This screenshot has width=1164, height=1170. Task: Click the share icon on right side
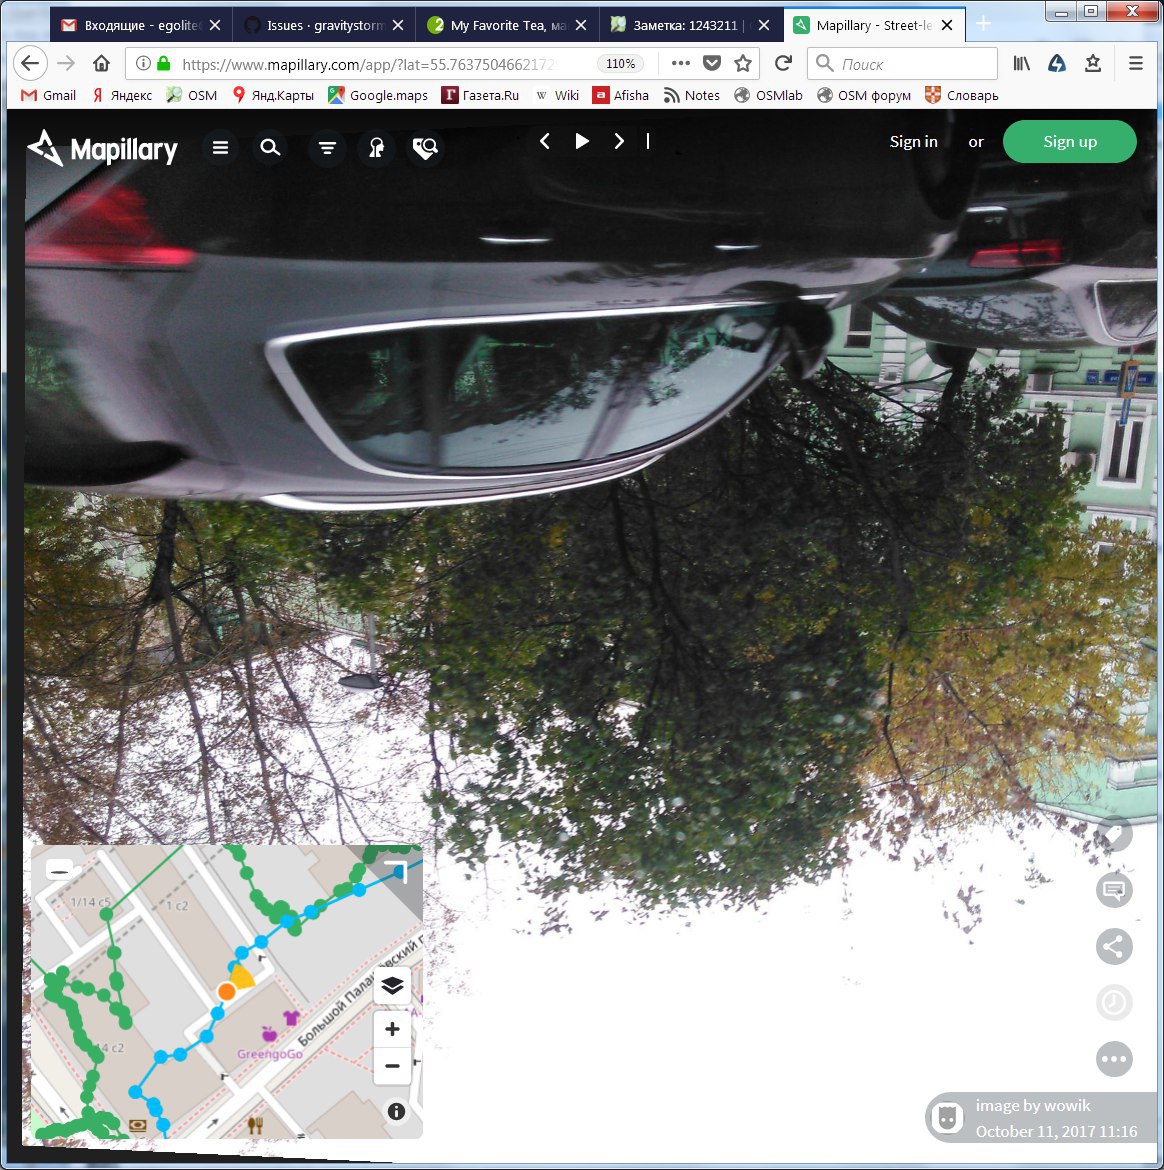click(x=1114, y=946)
